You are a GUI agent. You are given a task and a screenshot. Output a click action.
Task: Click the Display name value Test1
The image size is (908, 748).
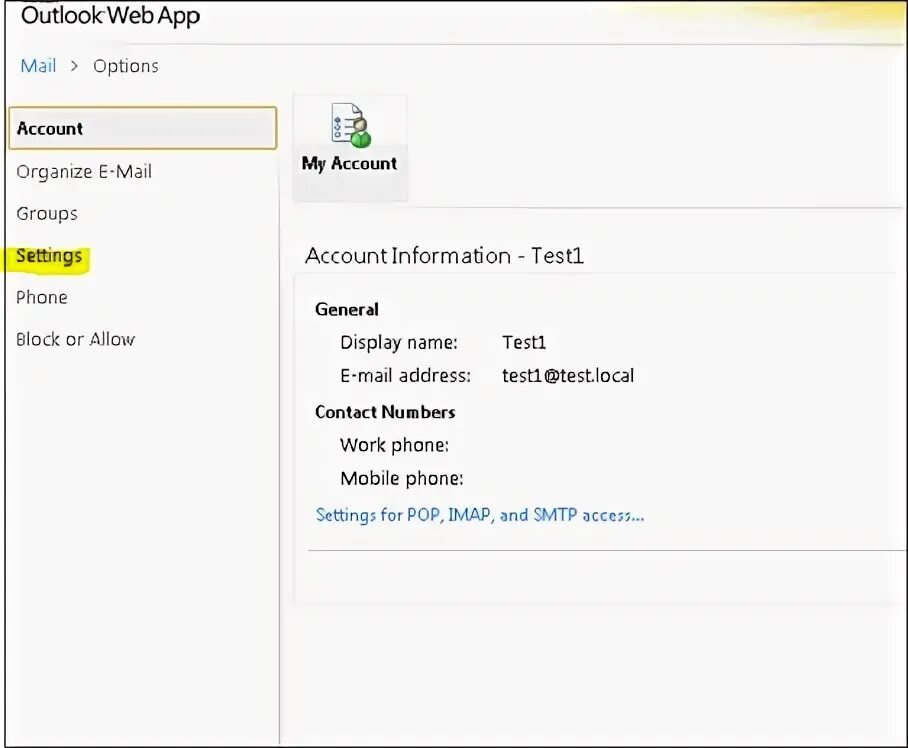click(x=523, y=342)
